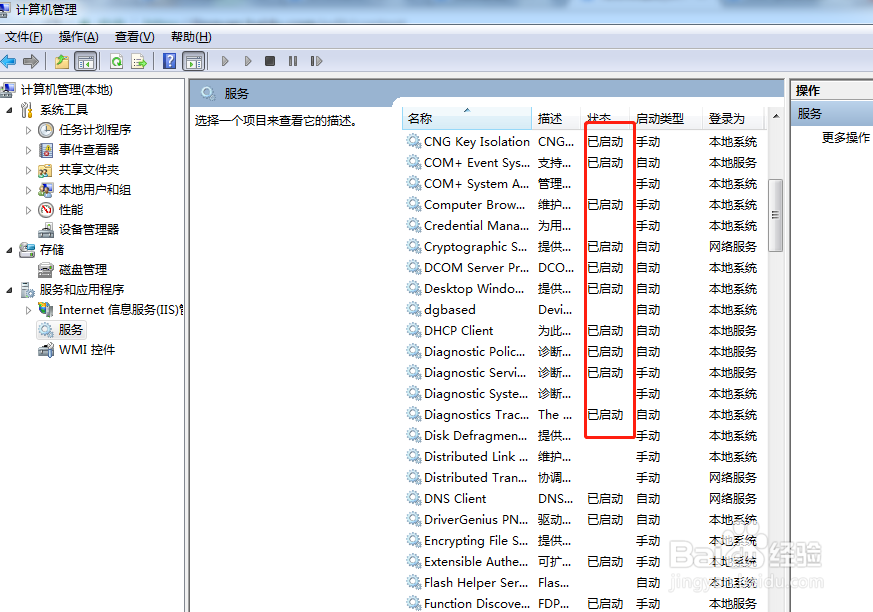
Task: Click the Start service play icon
Action: tap(225, 61)
